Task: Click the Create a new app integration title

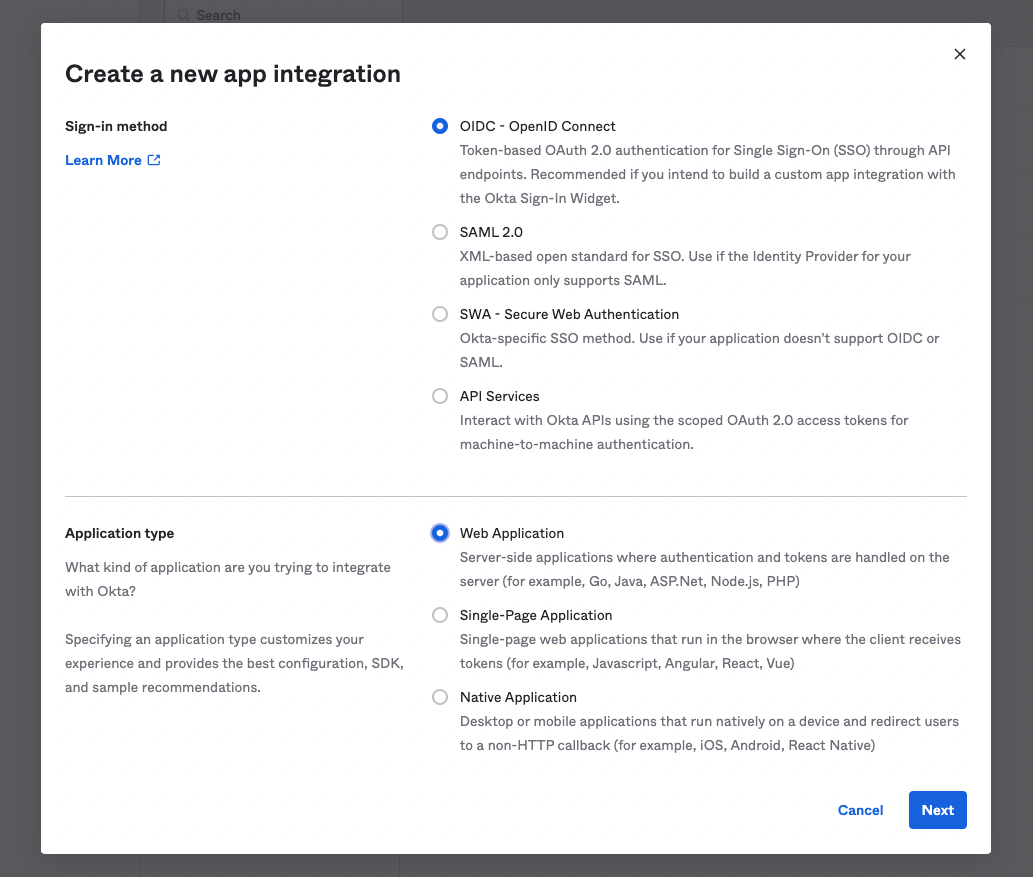Action: 232,74
